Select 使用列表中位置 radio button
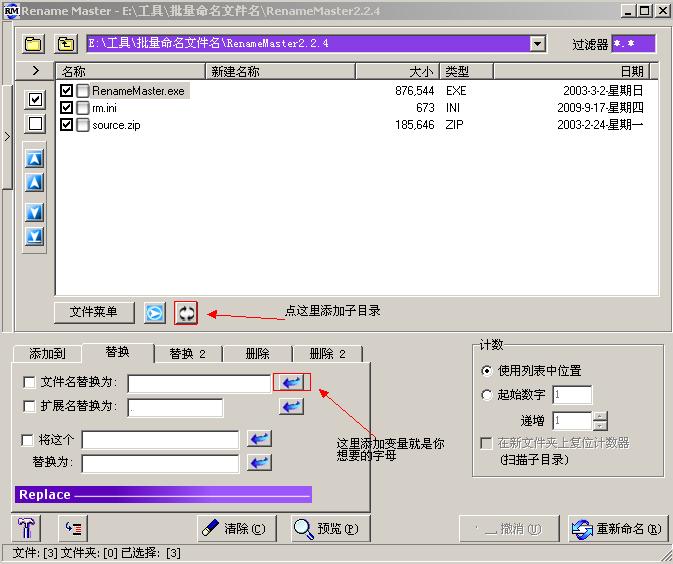 [x=486, y=370]
